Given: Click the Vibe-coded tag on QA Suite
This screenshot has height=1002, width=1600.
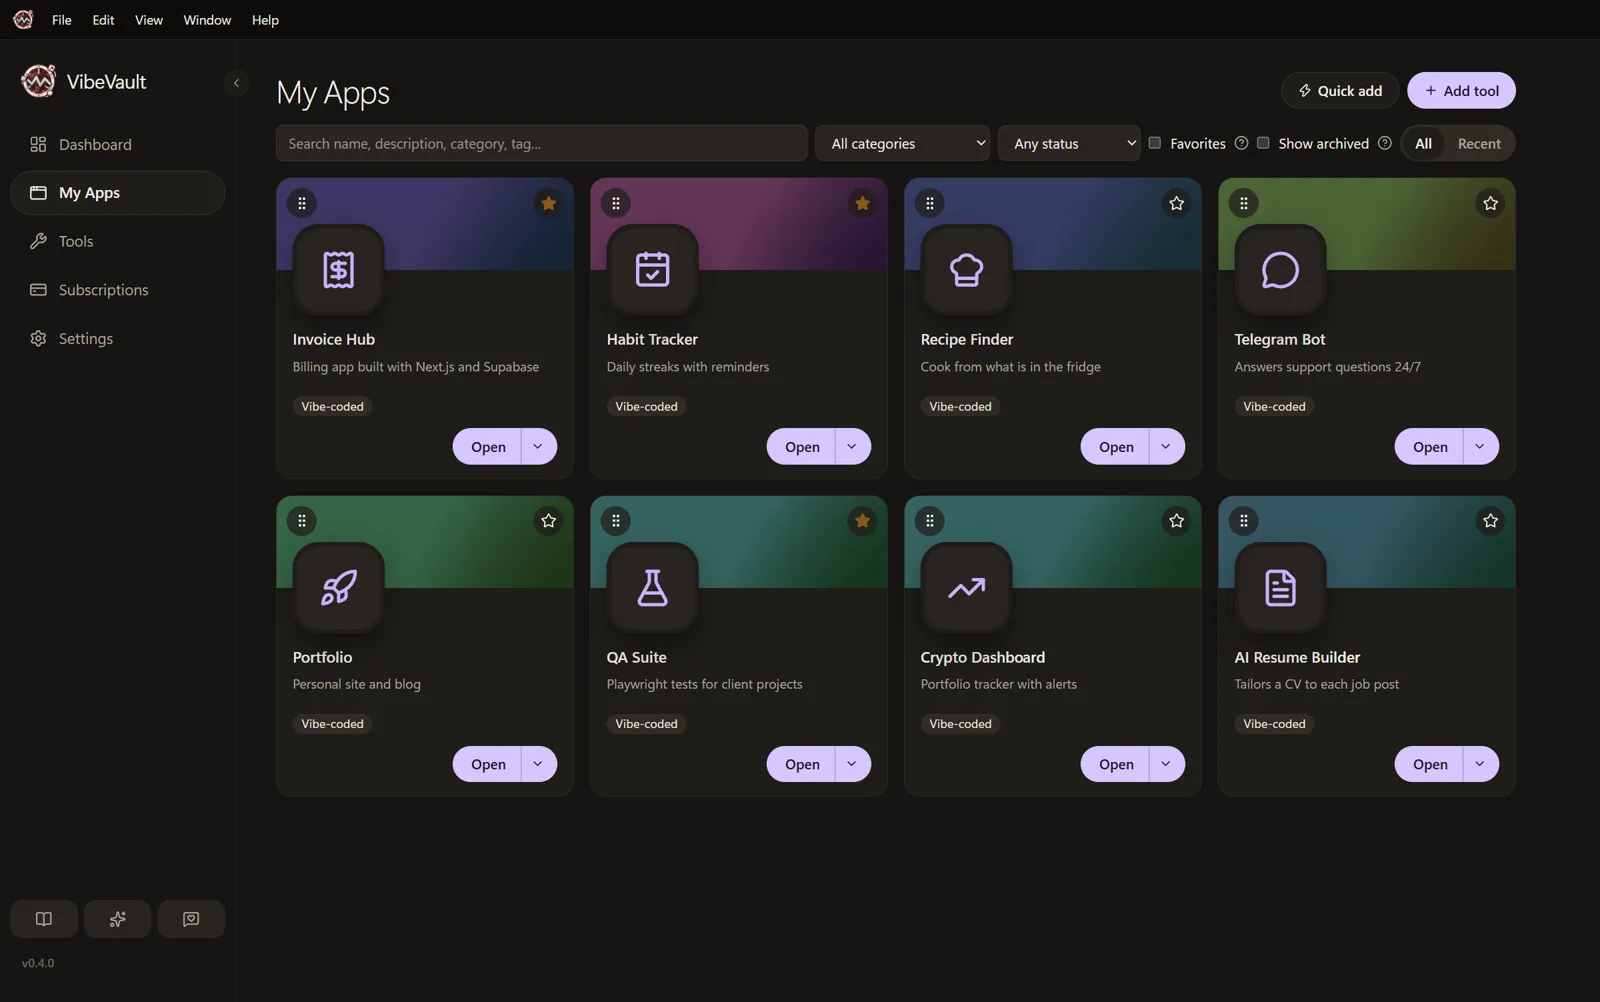Looking at the screenshot, I should click(646, 724).
